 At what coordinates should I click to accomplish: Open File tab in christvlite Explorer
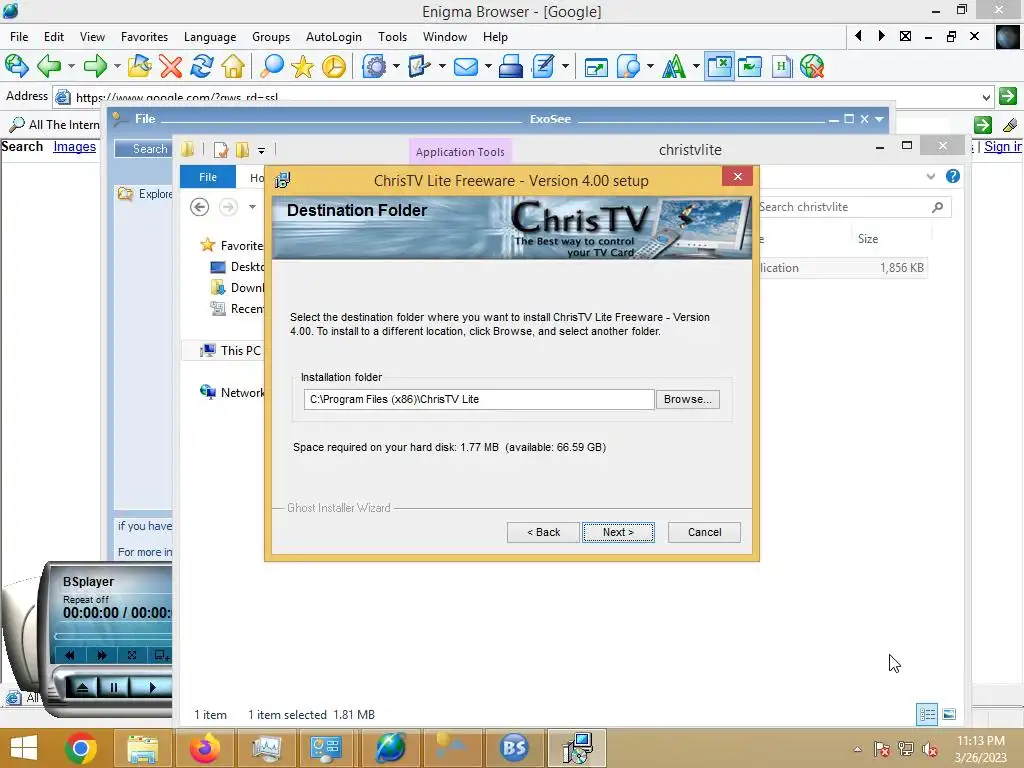(x=208, y=177)
